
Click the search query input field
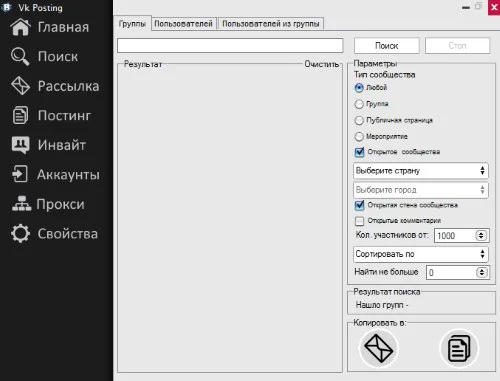pos(230,46)
